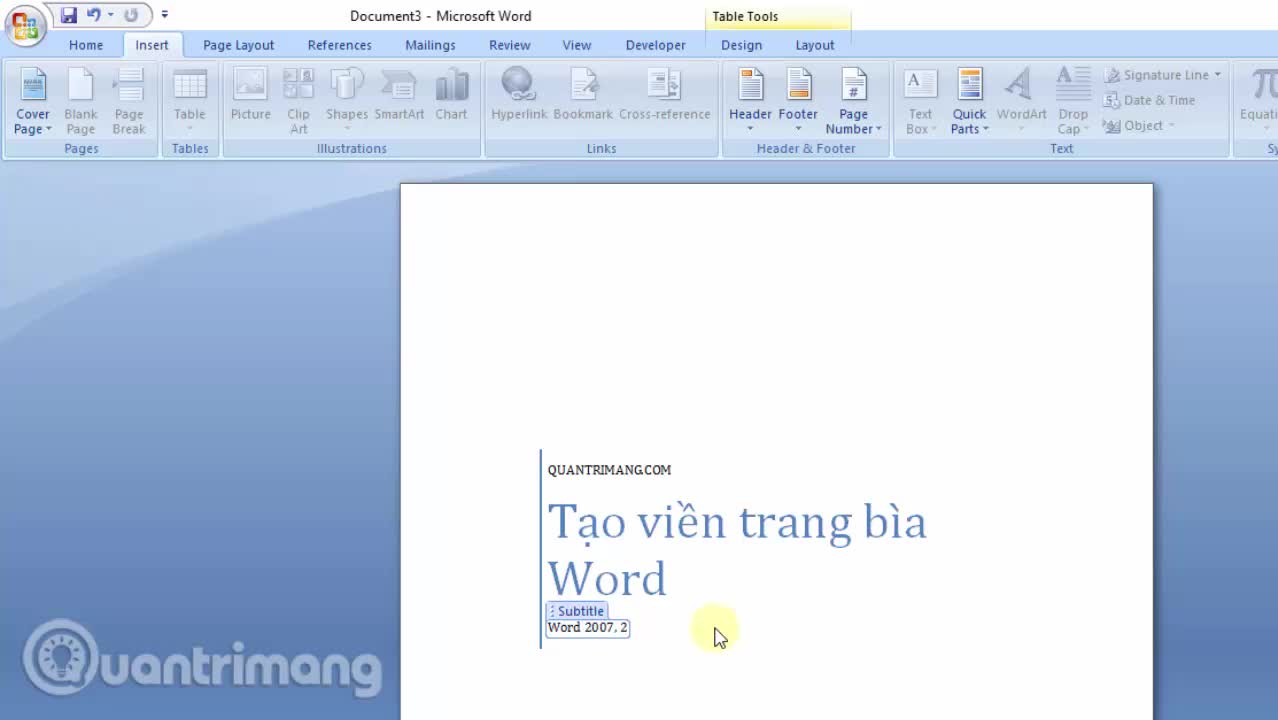Undo the last action
This screenshot has height=720, width=1278.
(93, 15)
